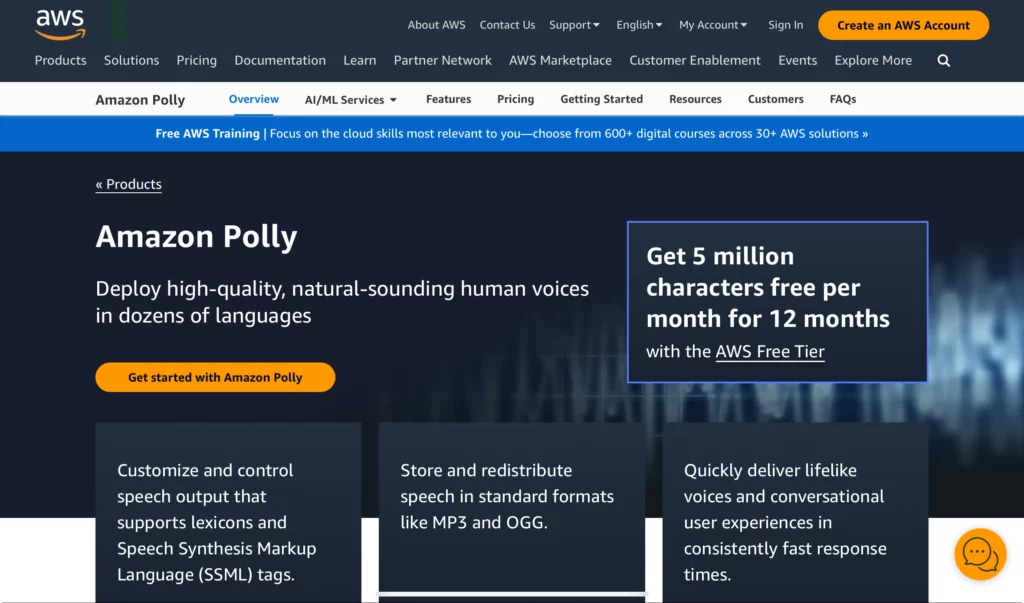Switch to the Resources tab
Viewport: 1024px width, 603px height.
point(695,99)
